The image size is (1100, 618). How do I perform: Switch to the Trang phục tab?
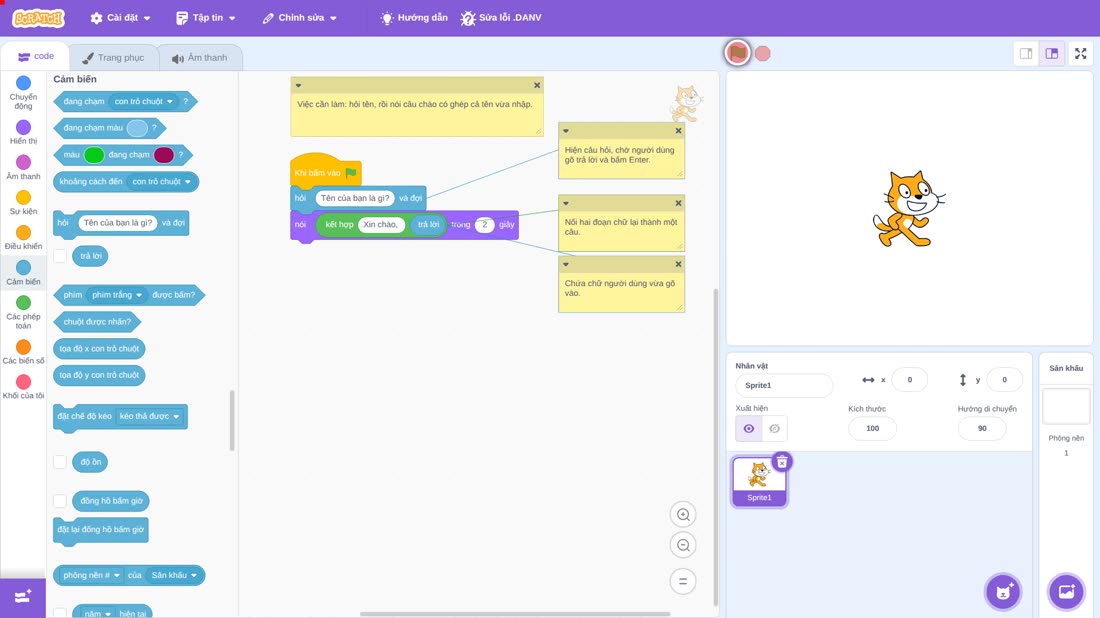click(x=113, y=58)
